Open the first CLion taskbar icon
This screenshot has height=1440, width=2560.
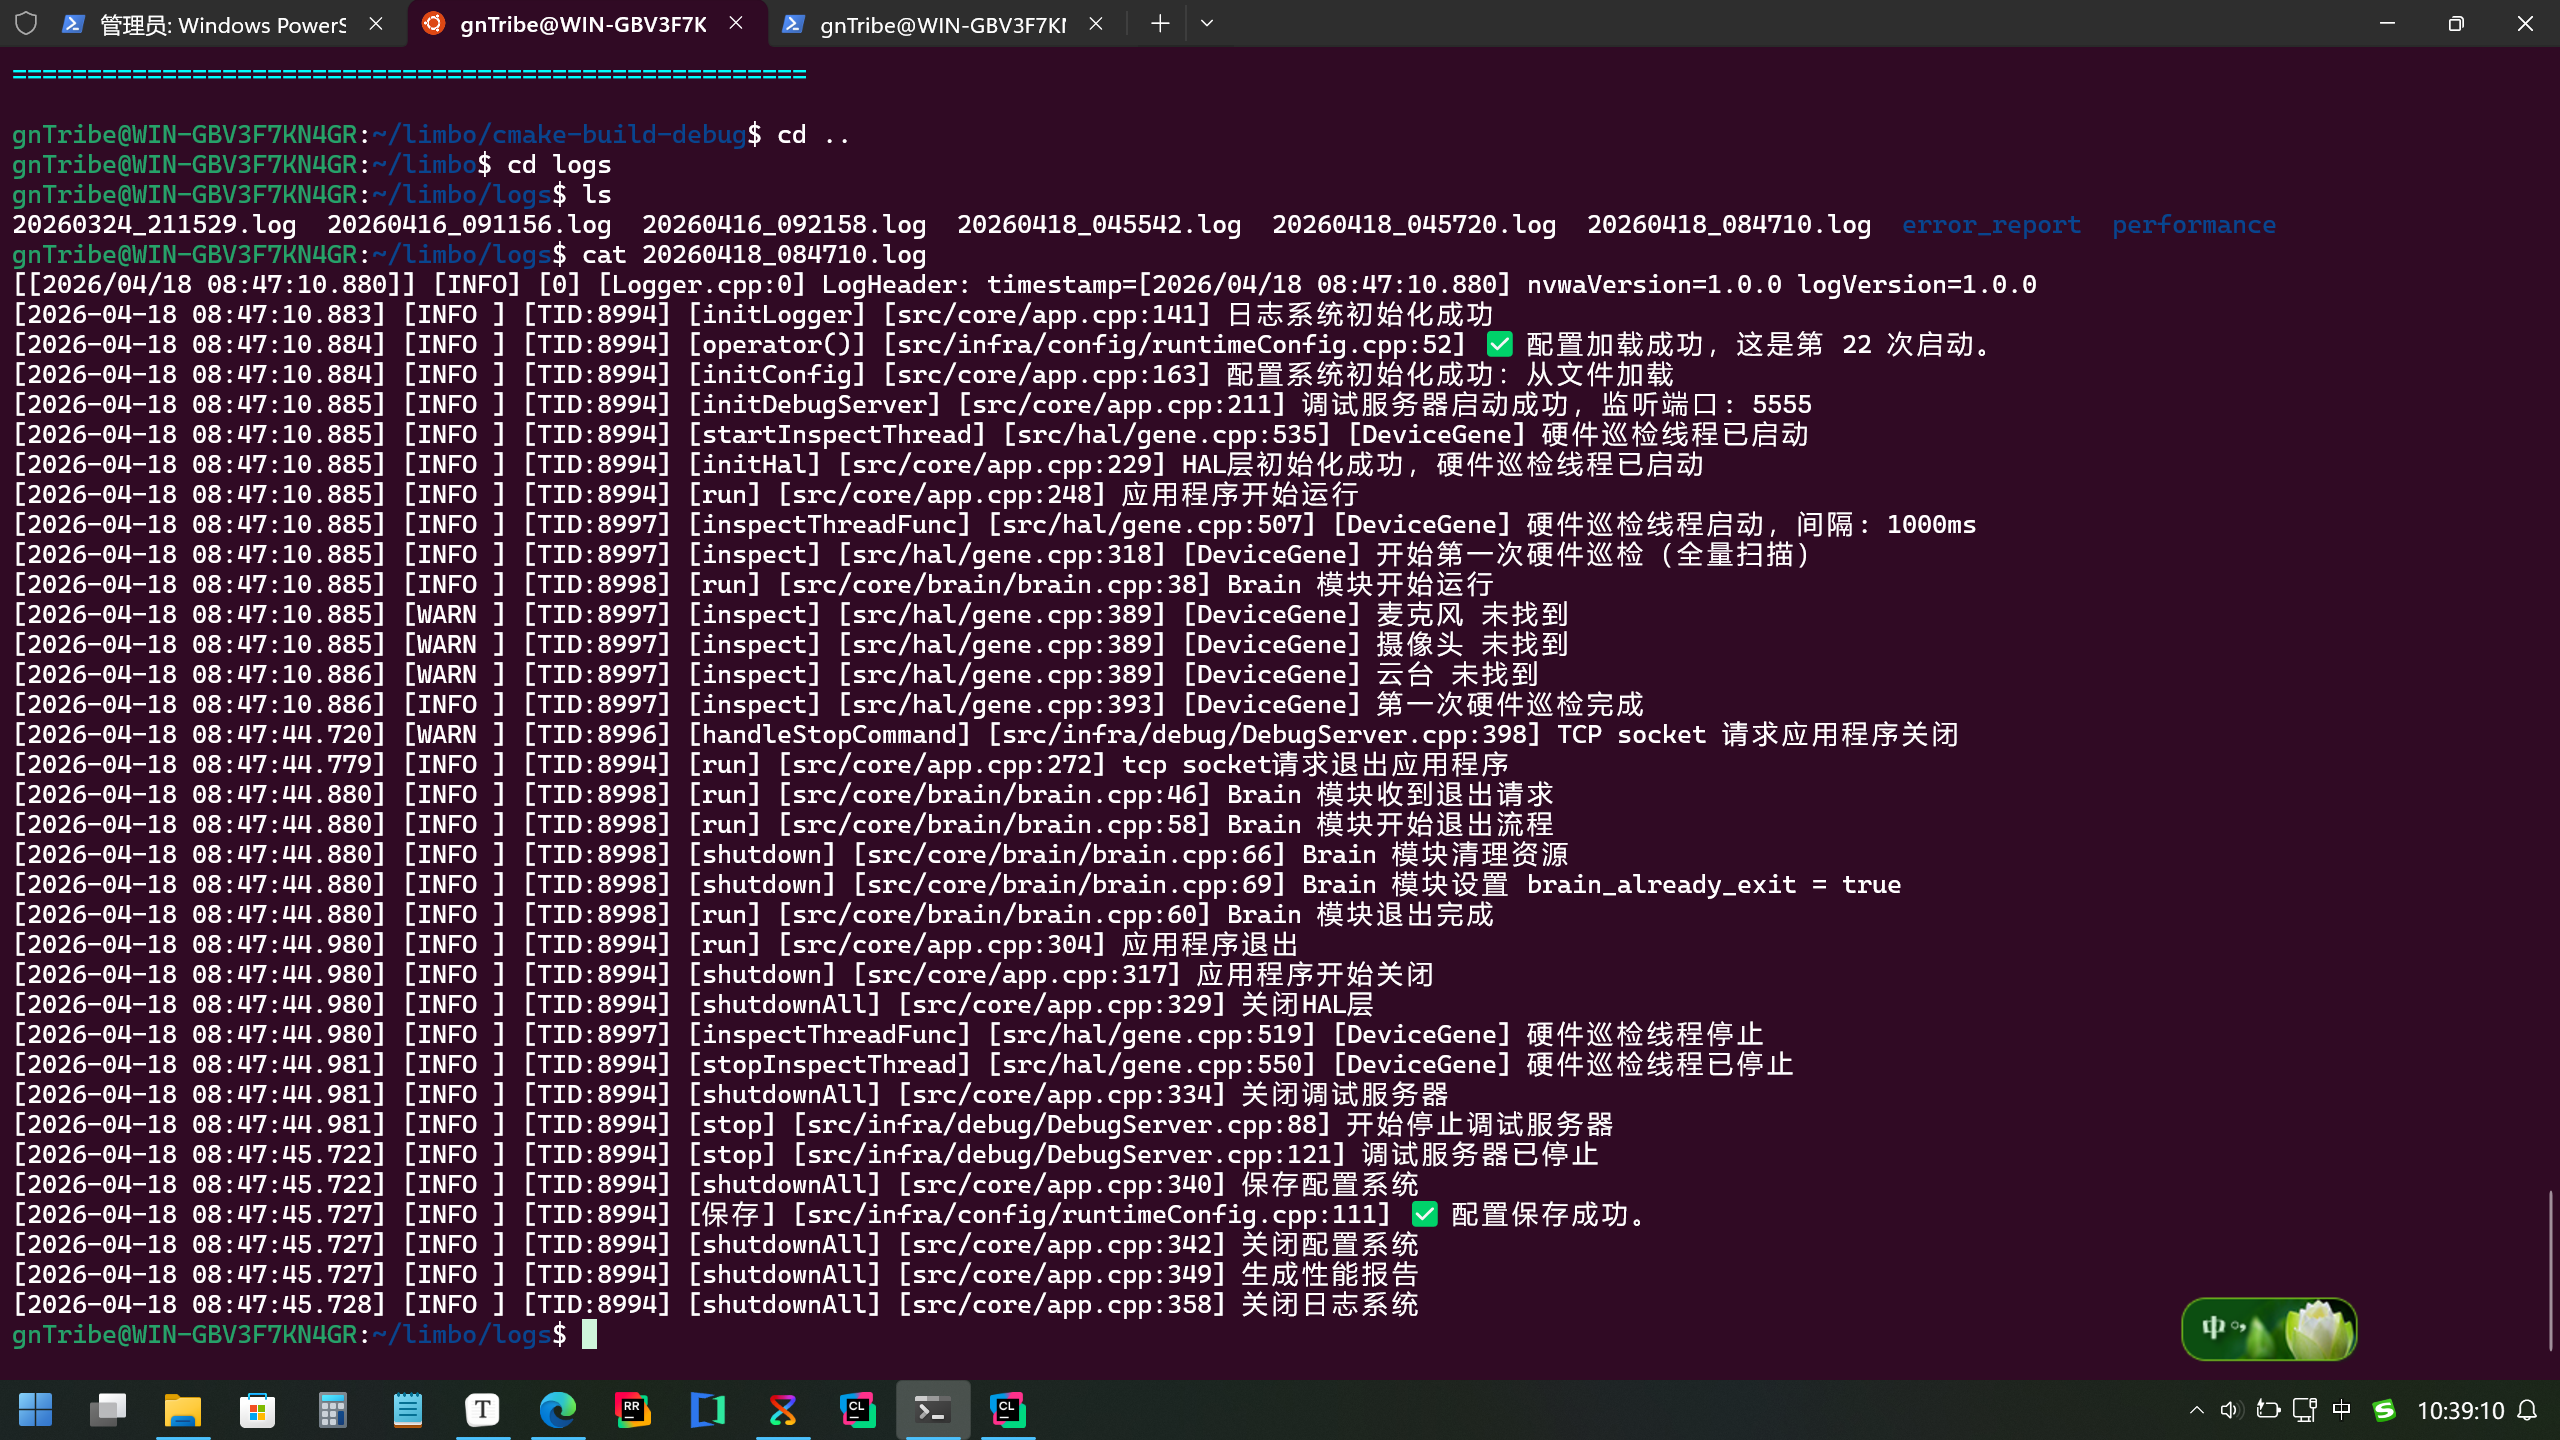coord(857,1410)
